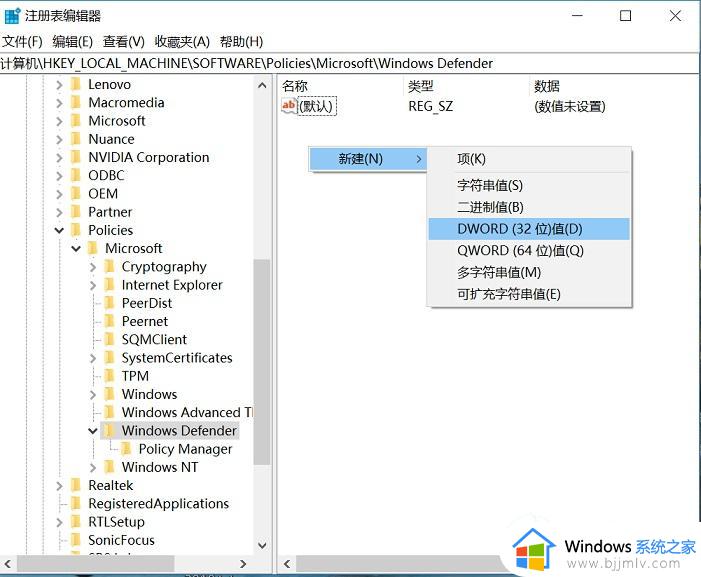Screen dimensions: 701x577
Task: Click the RegisteredApplications folder icon
Action: (x=76, y=504)
